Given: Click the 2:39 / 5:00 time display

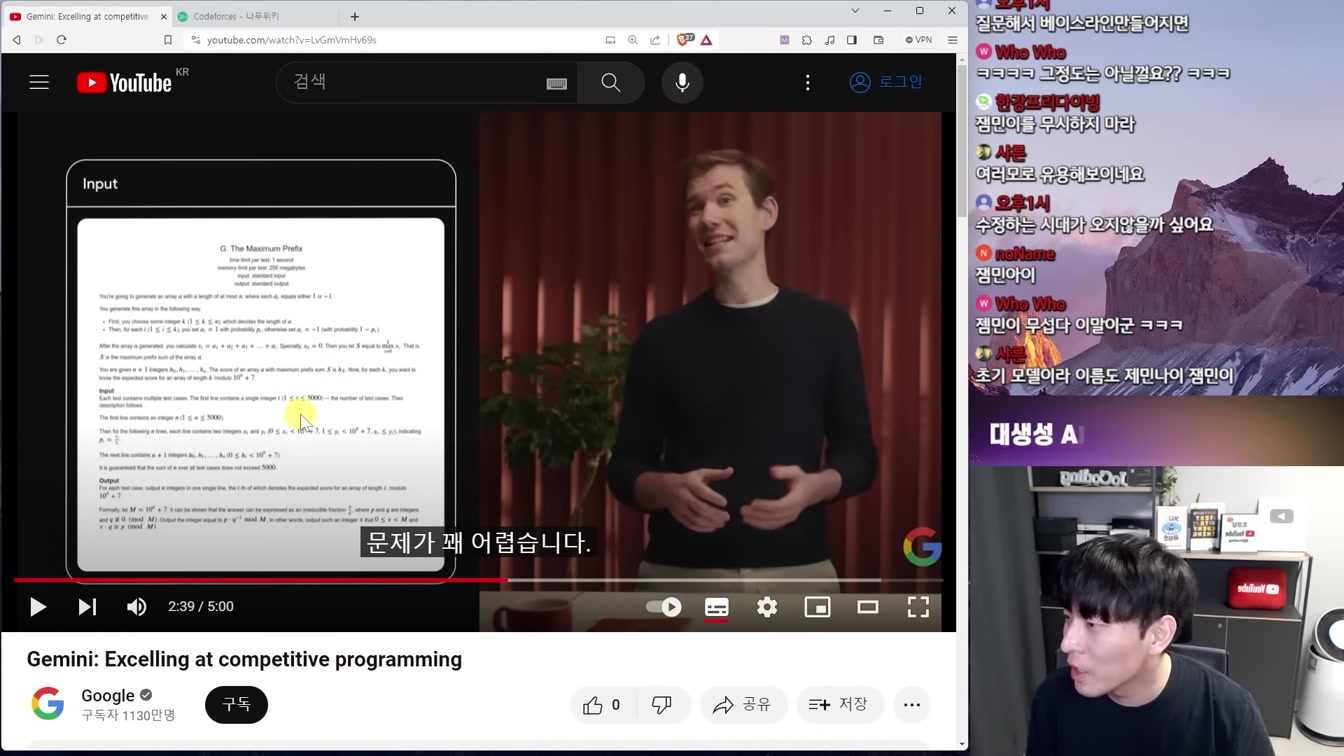Looking at the screenshot, I should [x=201, y=607].
